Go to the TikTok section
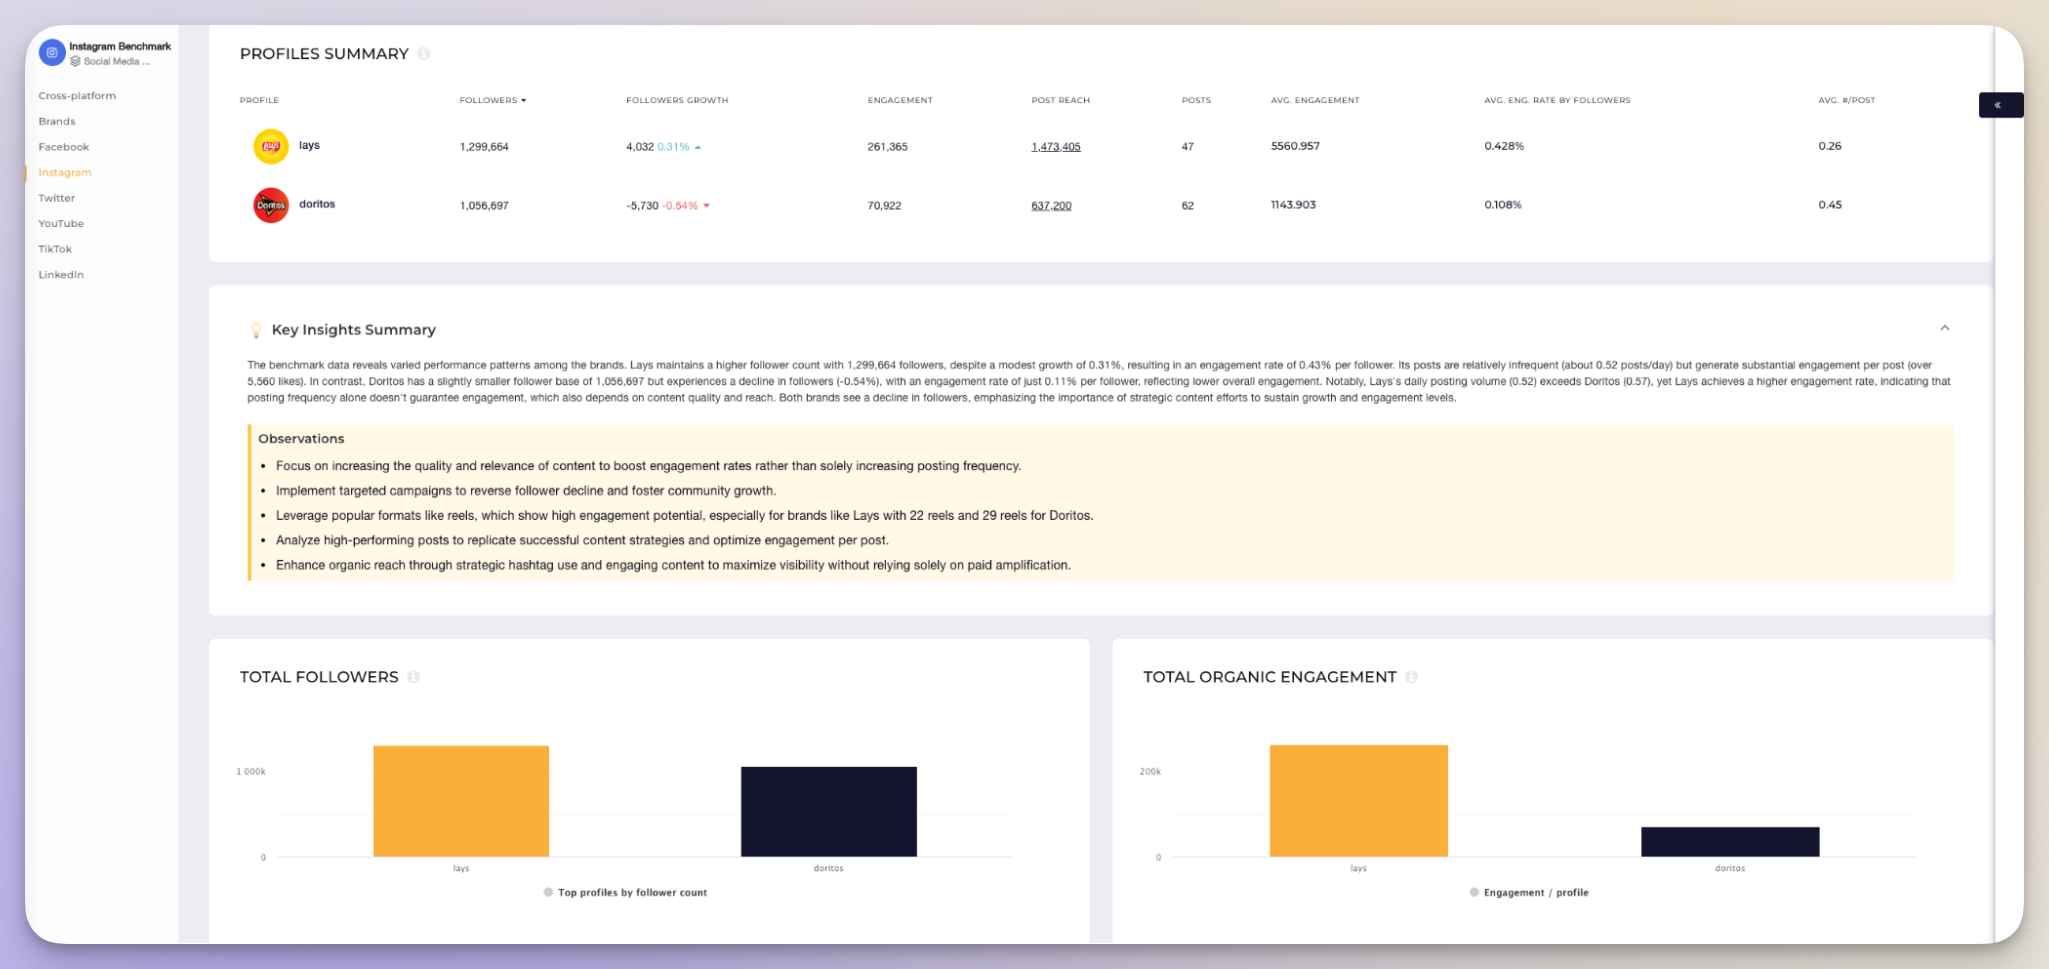This screenshot has height=969, width=2049. point(55,249)
